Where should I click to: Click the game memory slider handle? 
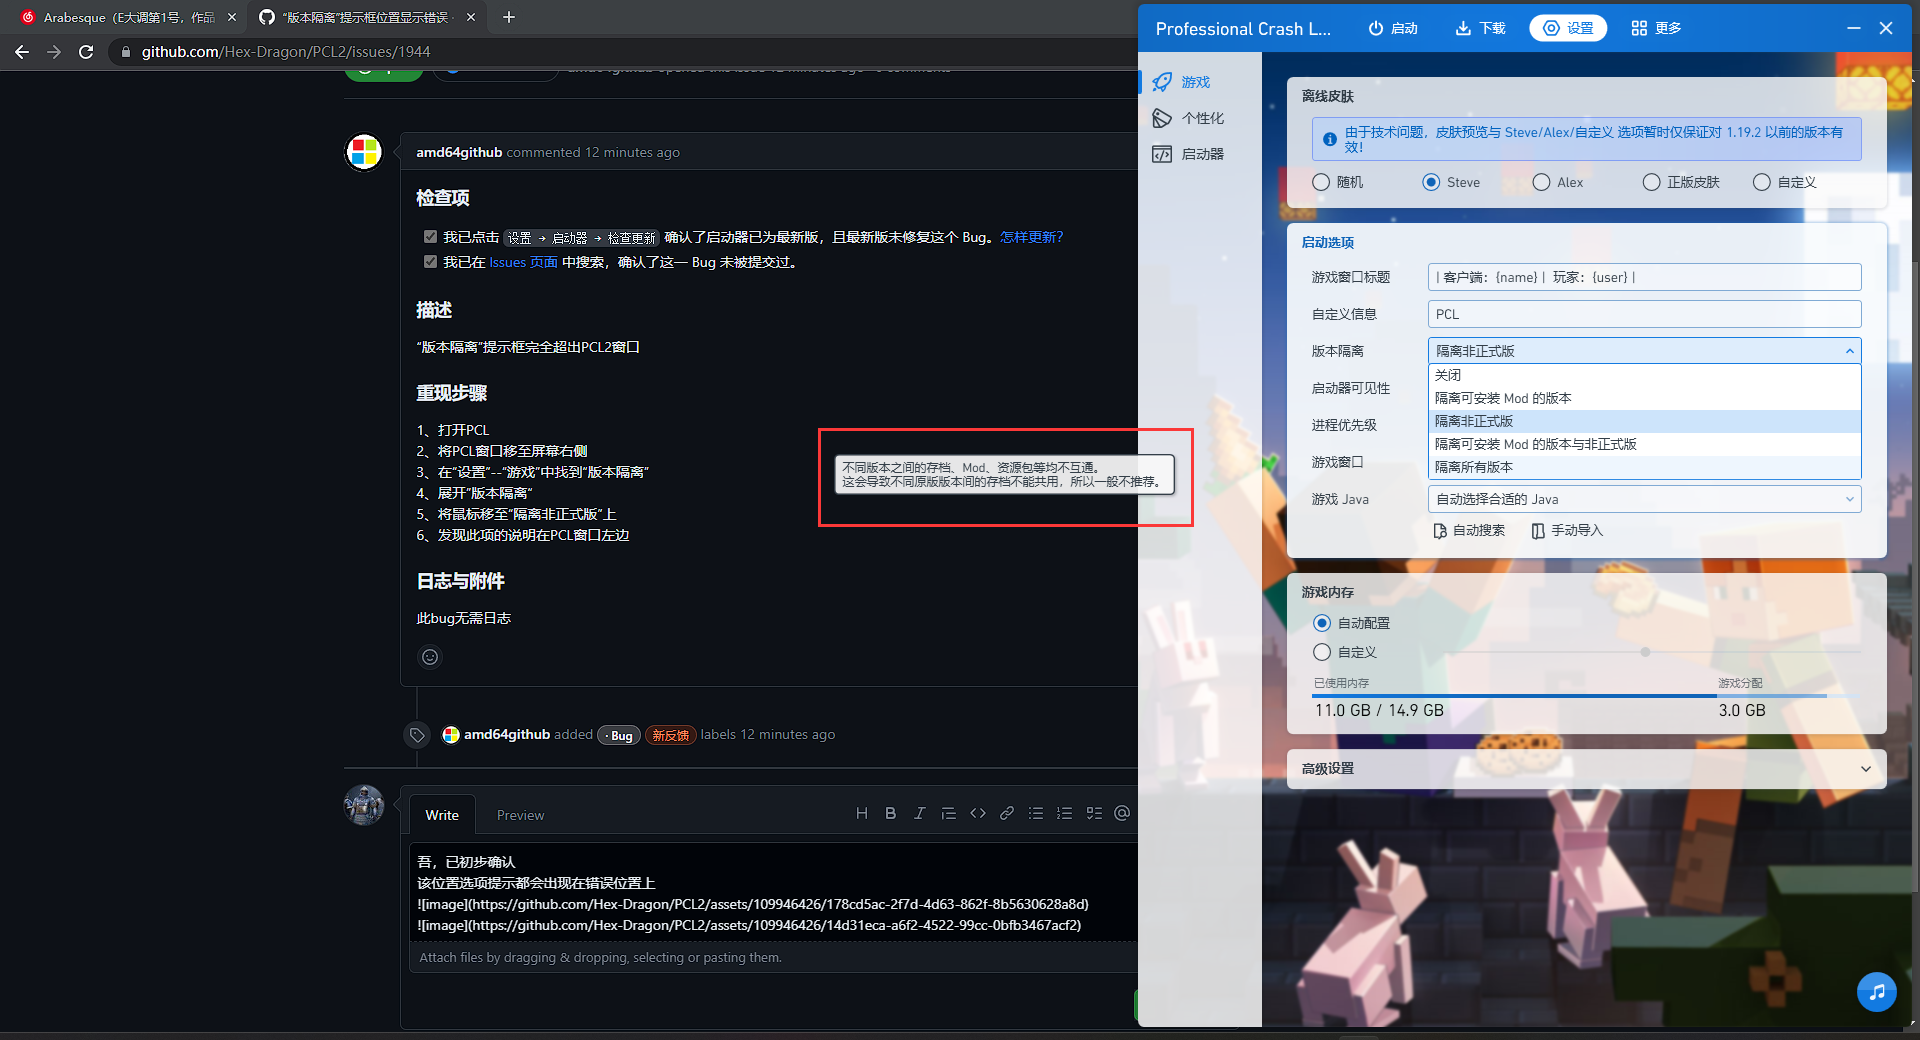click(1645, 652)
